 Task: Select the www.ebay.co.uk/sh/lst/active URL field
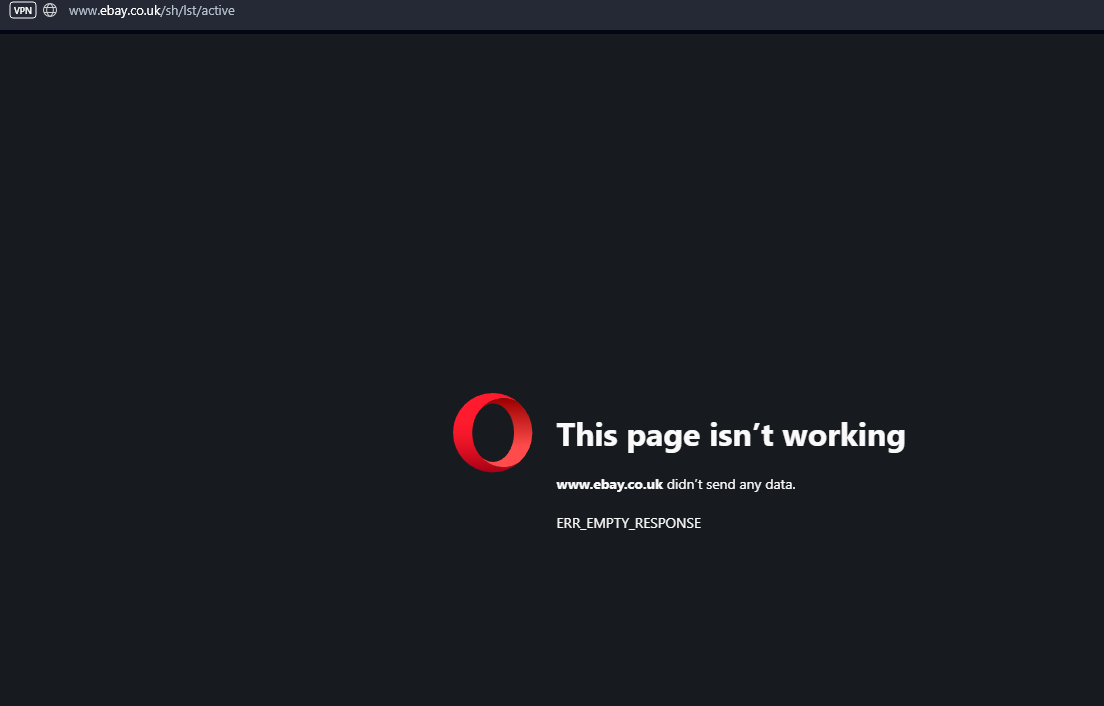[151, 11]
